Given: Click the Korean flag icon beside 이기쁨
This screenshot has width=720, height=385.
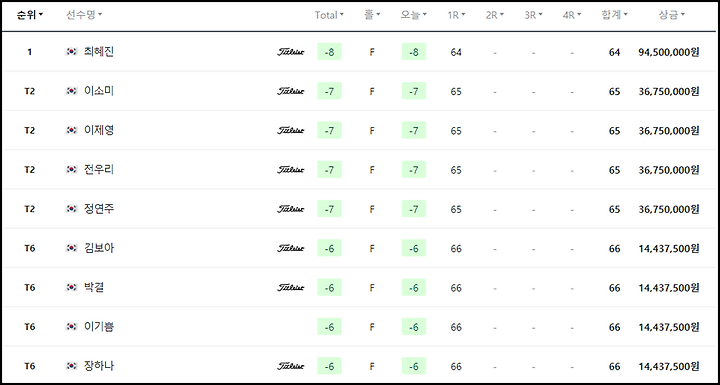Looking at the screenshot, I should 71,327.
